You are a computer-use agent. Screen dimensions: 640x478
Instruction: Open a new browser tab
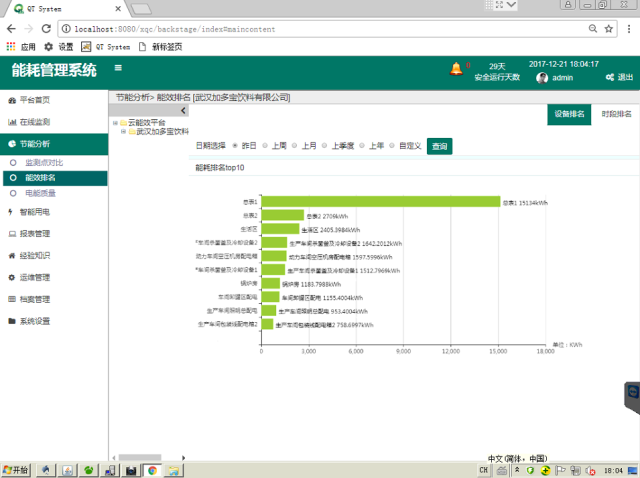click(141, 9)
